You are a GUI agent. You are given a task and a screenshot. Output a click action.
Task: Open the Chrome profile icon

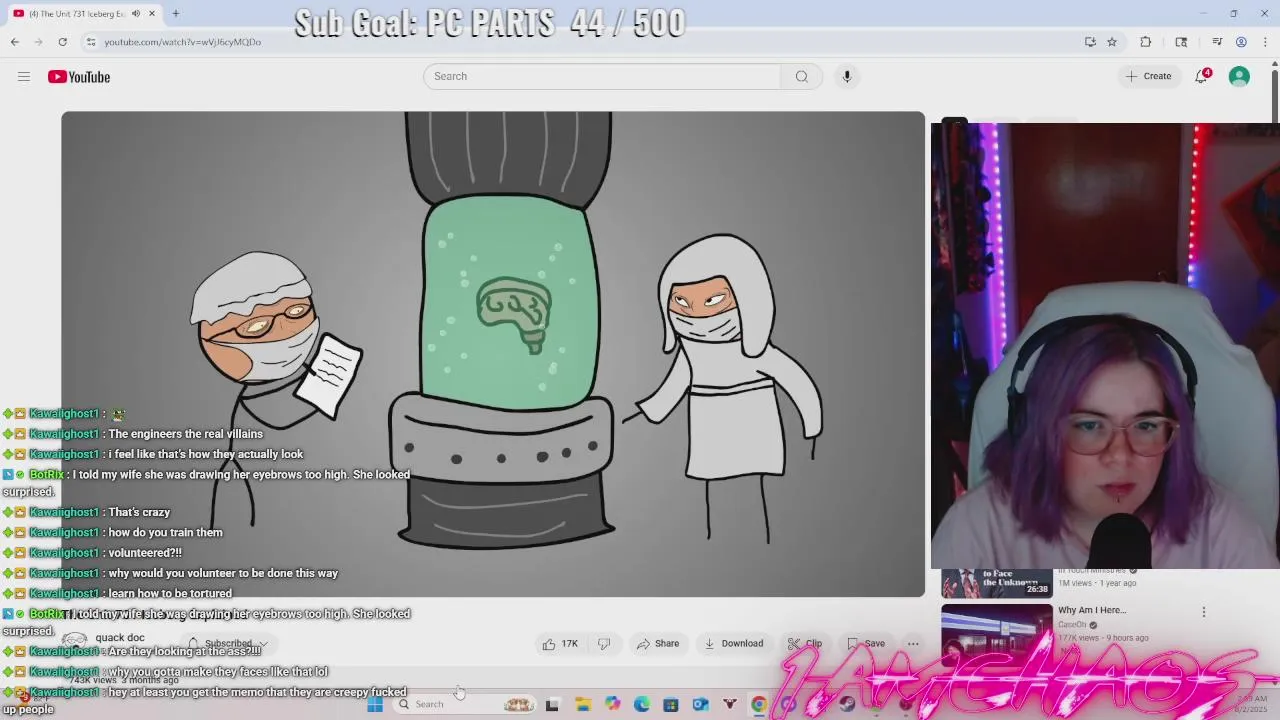click(1241, 42)
